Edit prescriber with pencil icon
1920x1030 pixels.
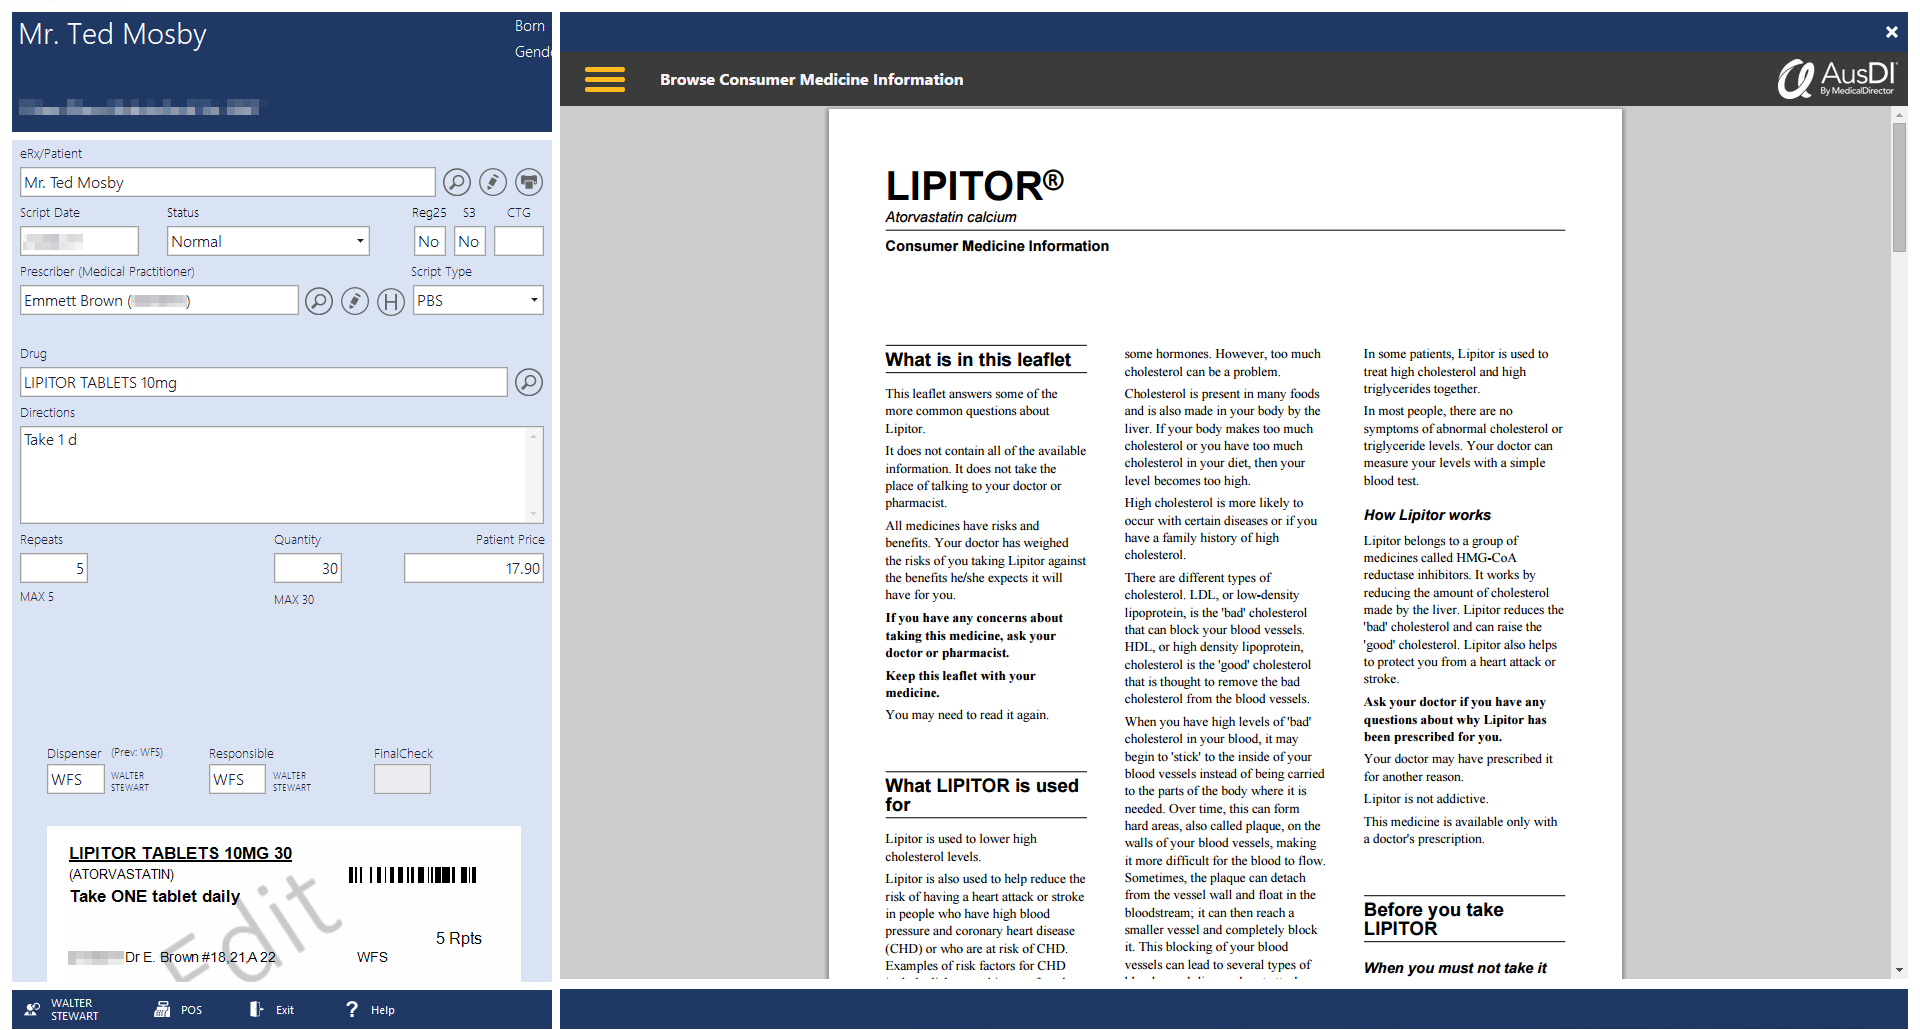click(x=355, y=301)
